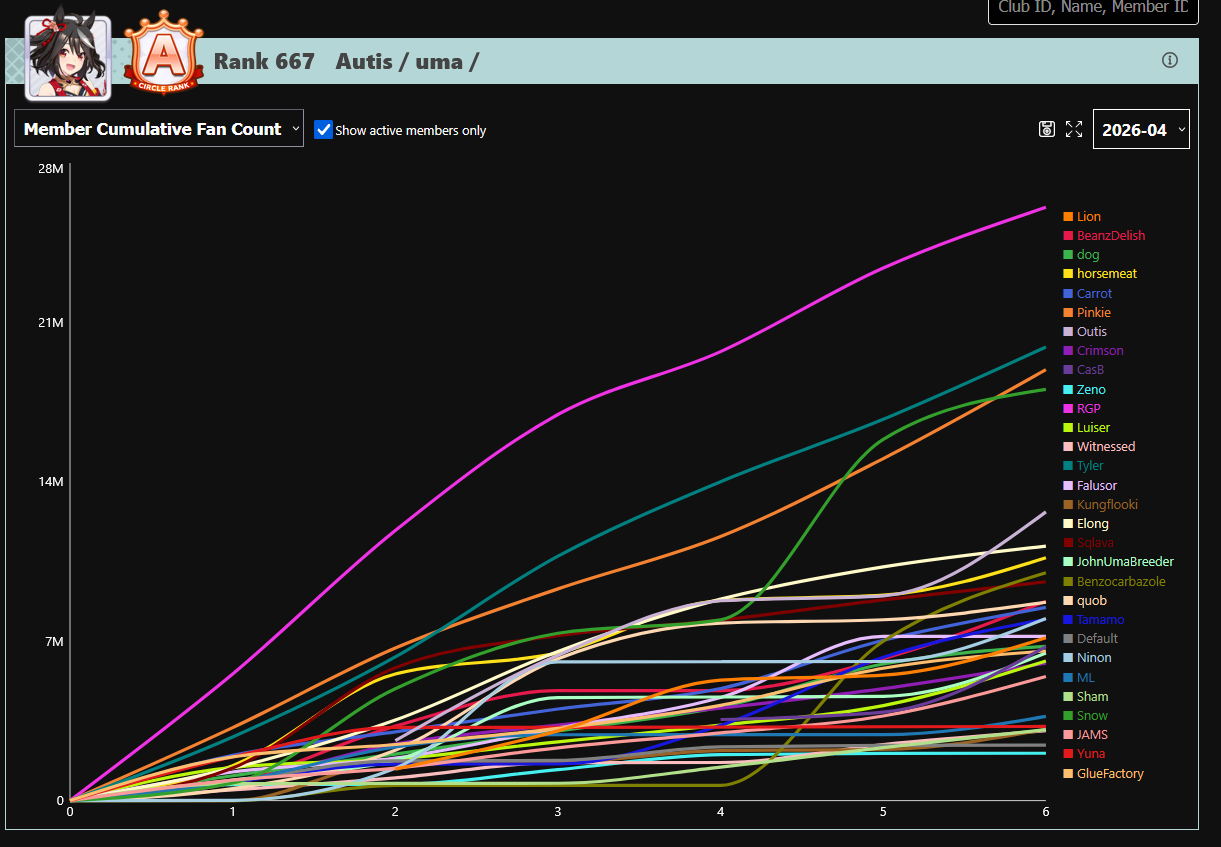Click quob legend entry
The width and height of the screenshot is (1221, 847).
coord(1085,600)
